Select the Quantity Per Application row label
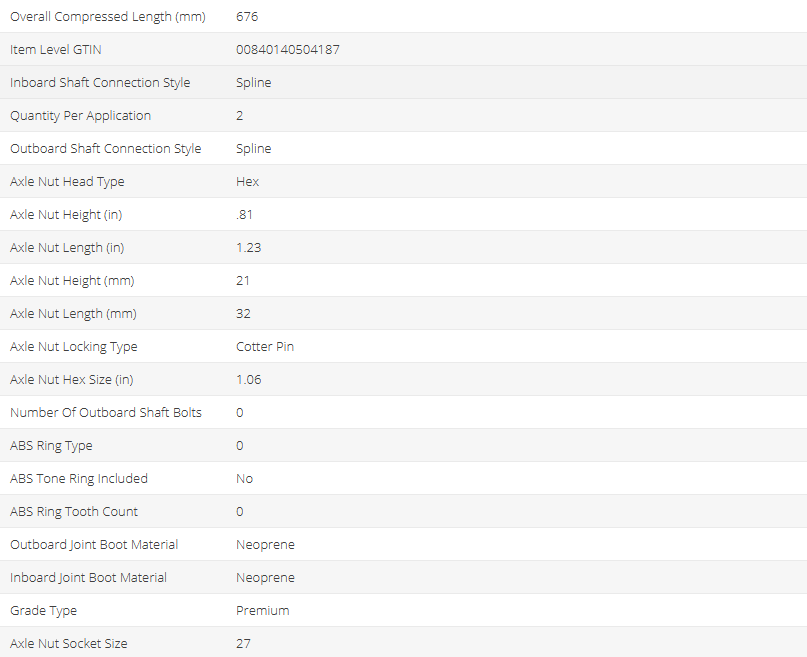Image resolution: width=807 pixels, height=657 pixels. (x=80, y=115)
